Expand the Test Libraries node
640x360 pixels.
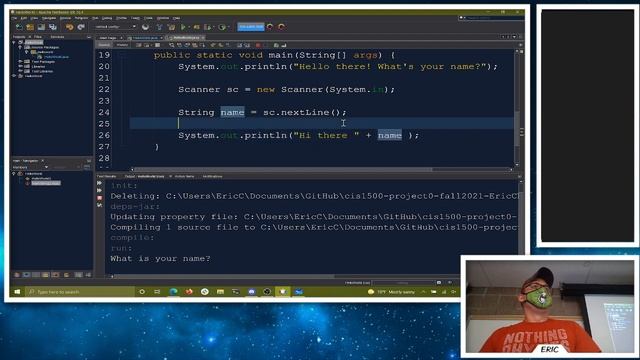tap(20, 71)
